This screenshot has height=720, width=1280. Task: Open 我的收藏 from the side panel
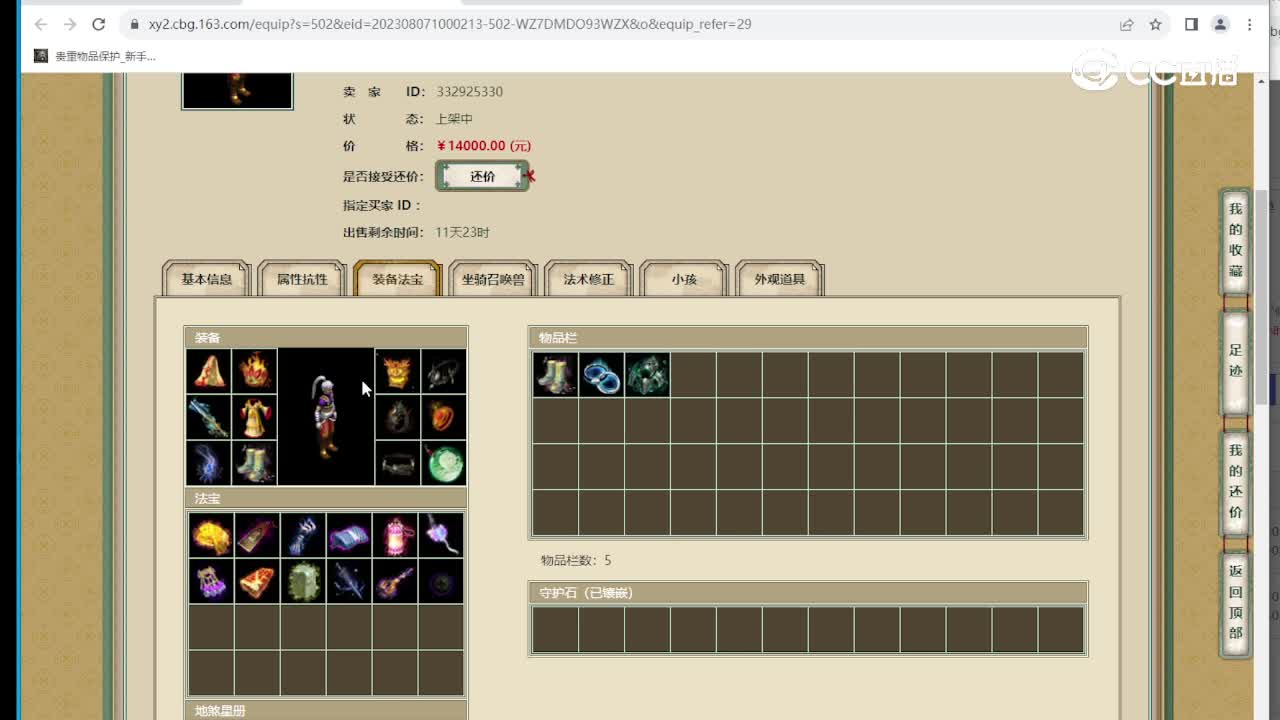click(1236, 240)
